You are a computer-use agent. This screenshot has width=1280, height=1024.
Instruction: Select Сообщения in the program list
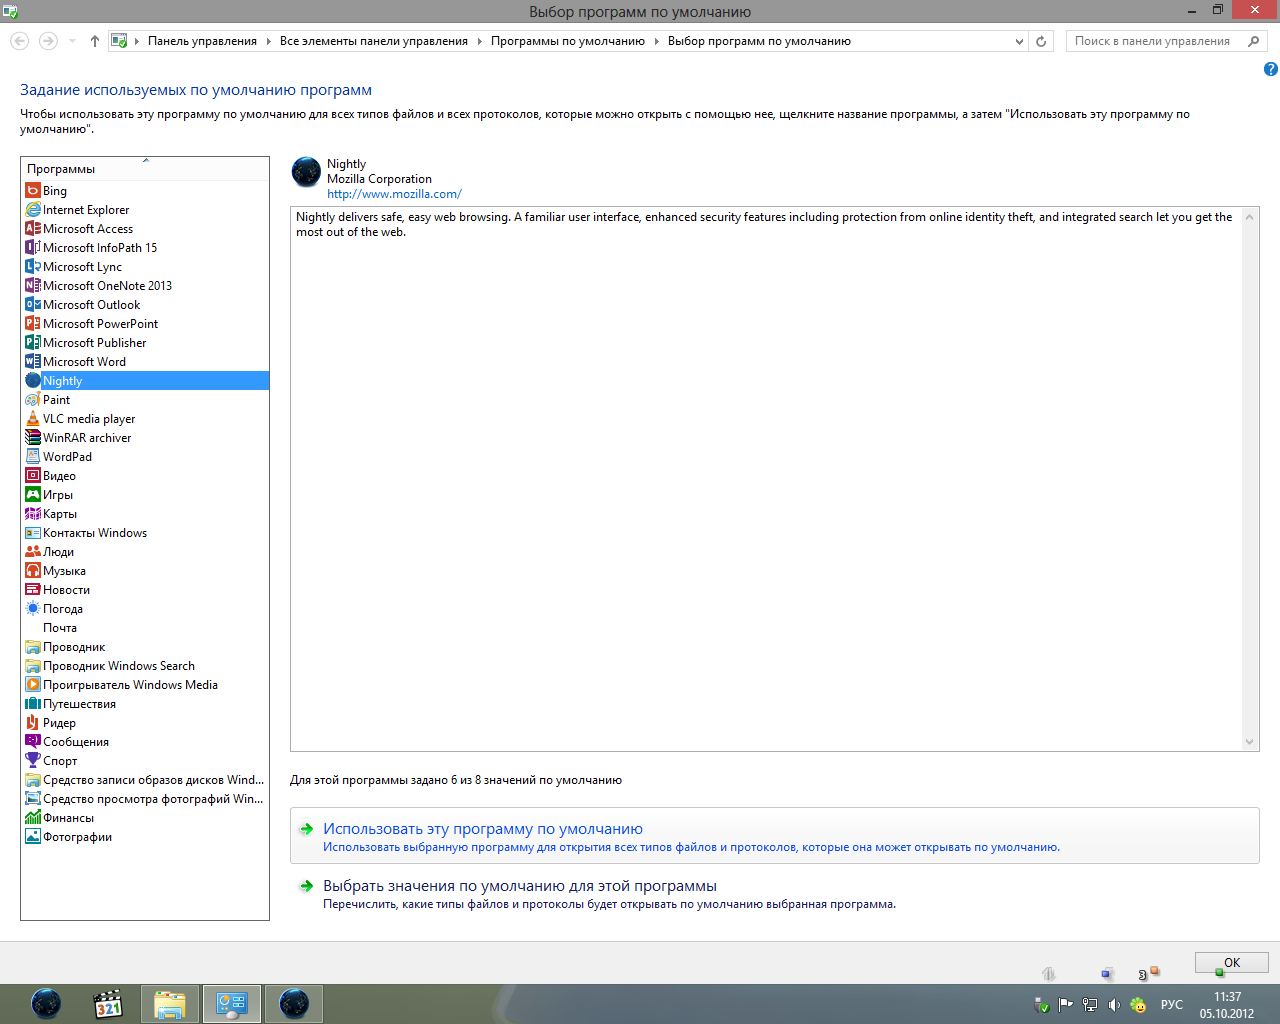point(76,742)
